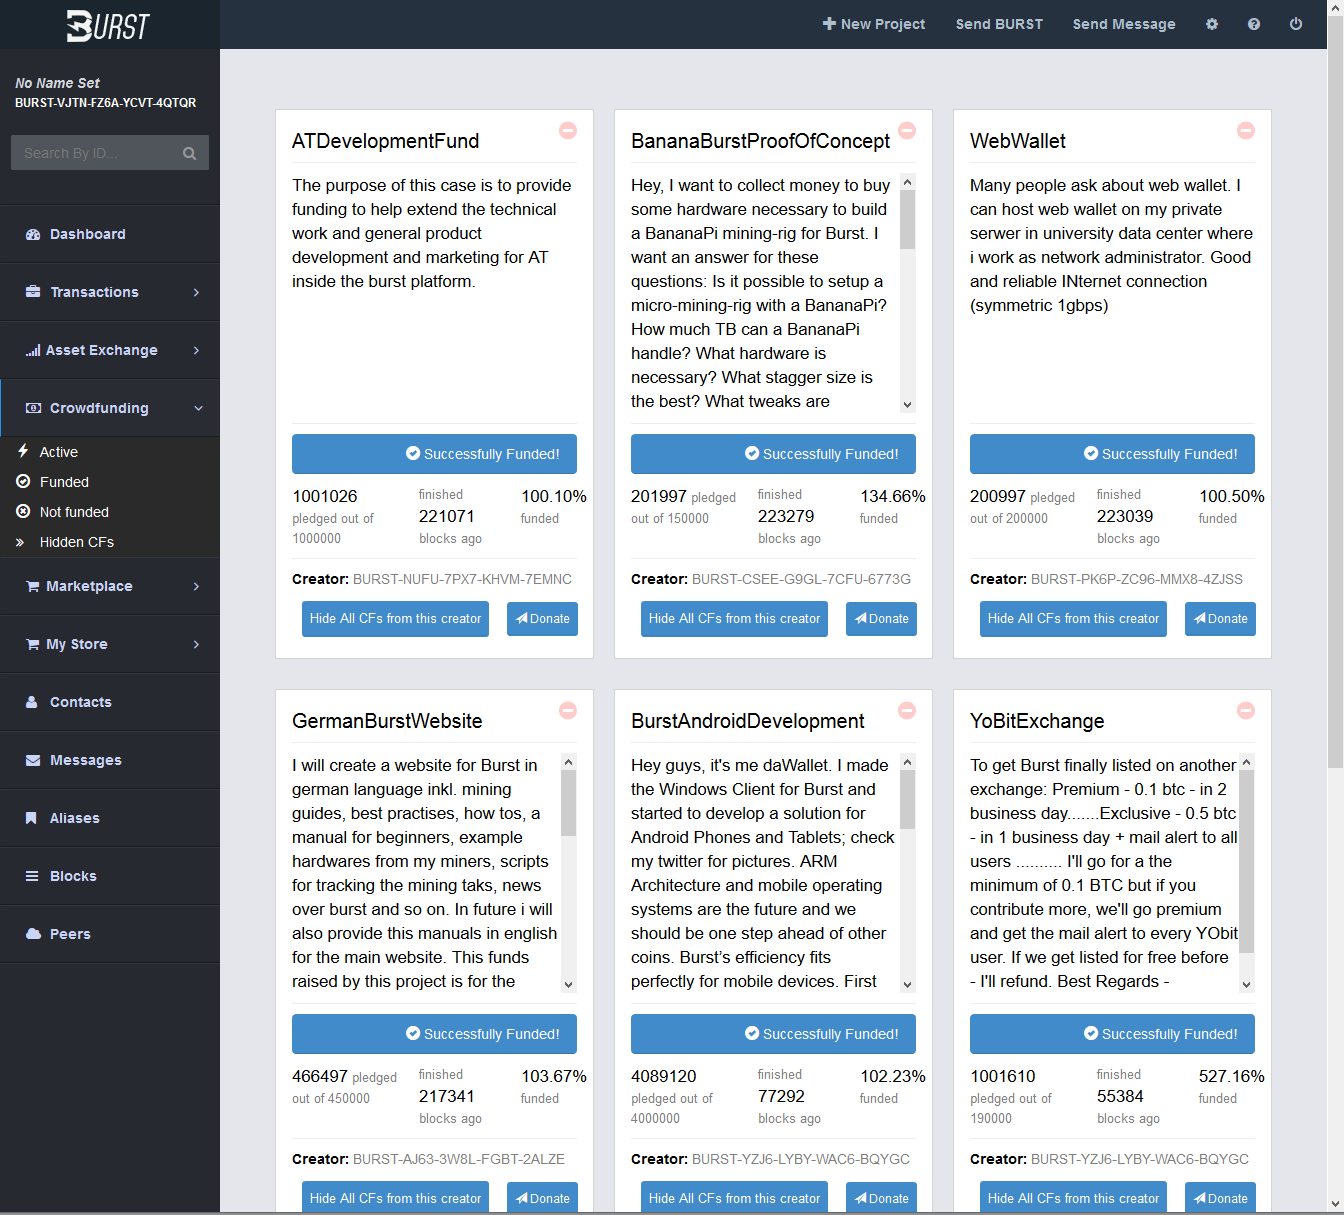Donate to BananaBurstProofOfConcept

click(x=882, y=619)
